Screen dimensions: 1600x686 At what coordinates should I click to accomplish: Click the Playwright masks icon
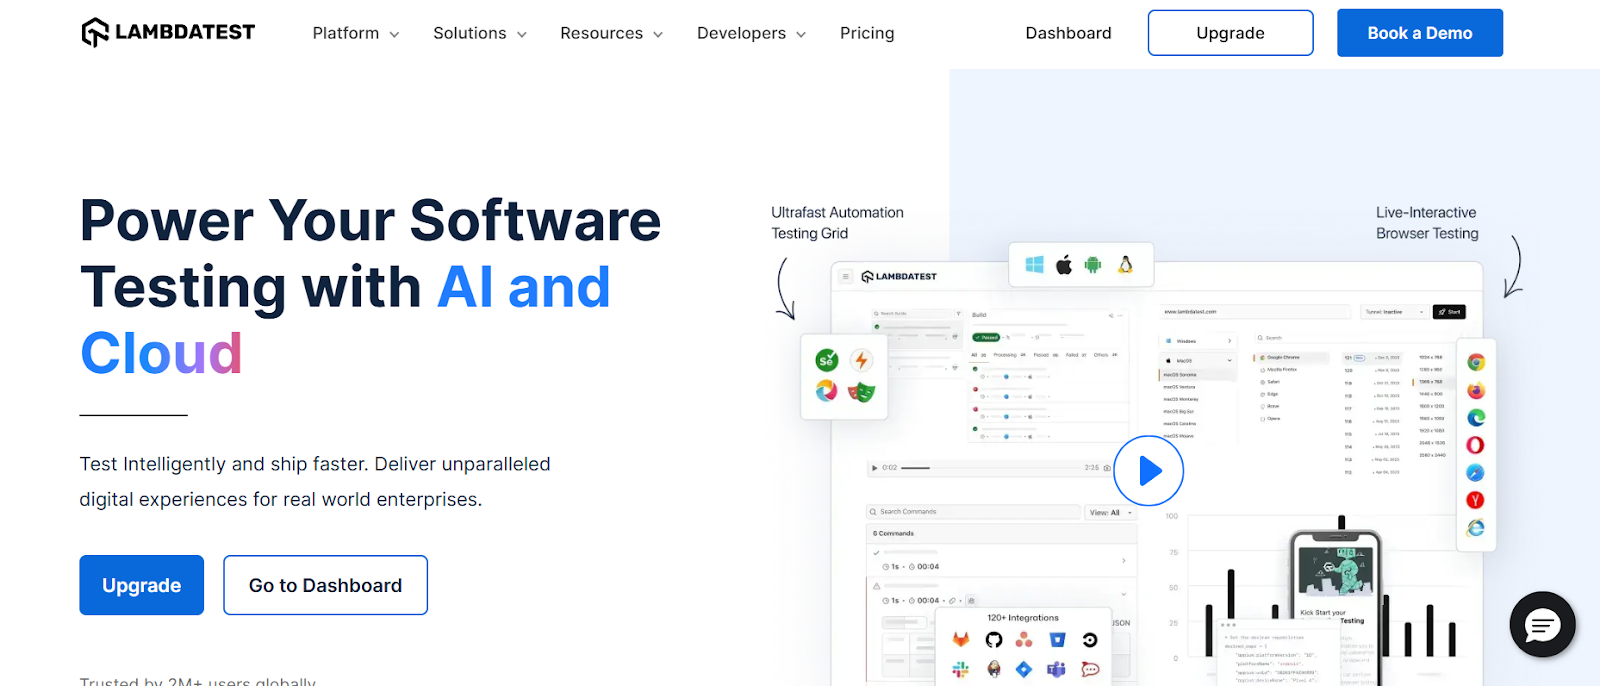click(x=861, y=392)
